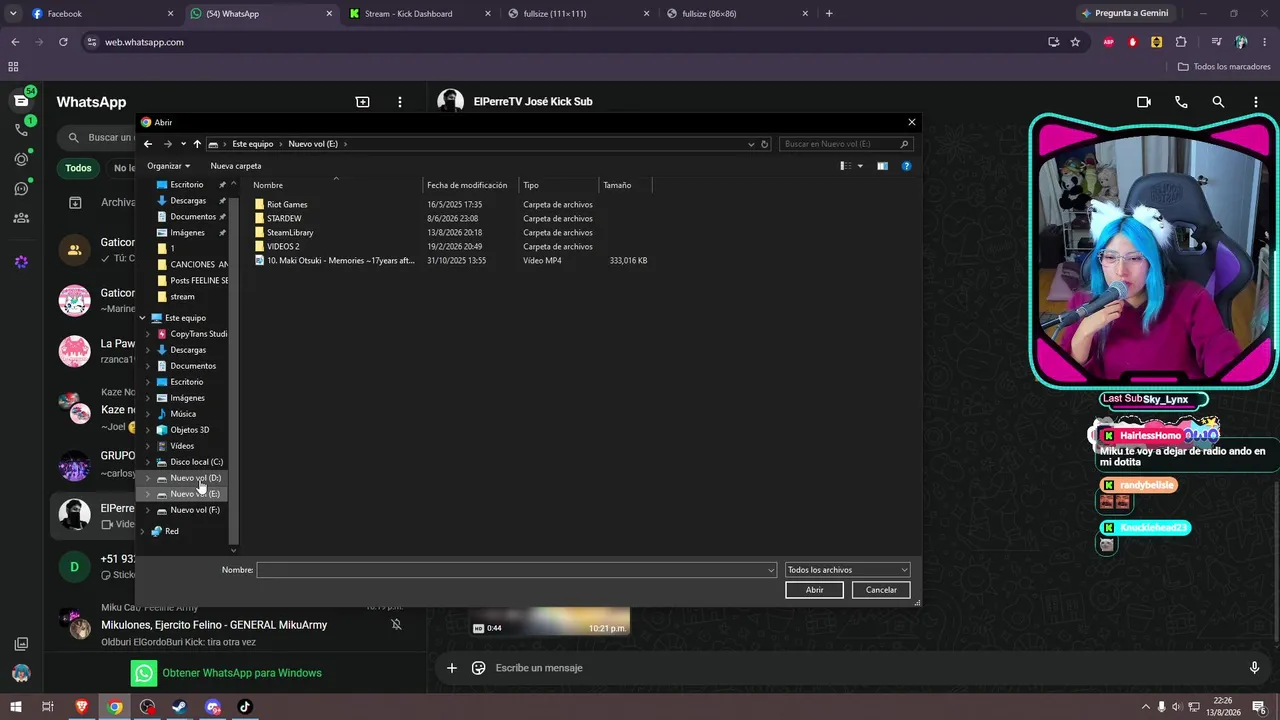Open Brave browser from the taskbar
The height and width of the screenshot is (720, 1280).
[82, 707]
